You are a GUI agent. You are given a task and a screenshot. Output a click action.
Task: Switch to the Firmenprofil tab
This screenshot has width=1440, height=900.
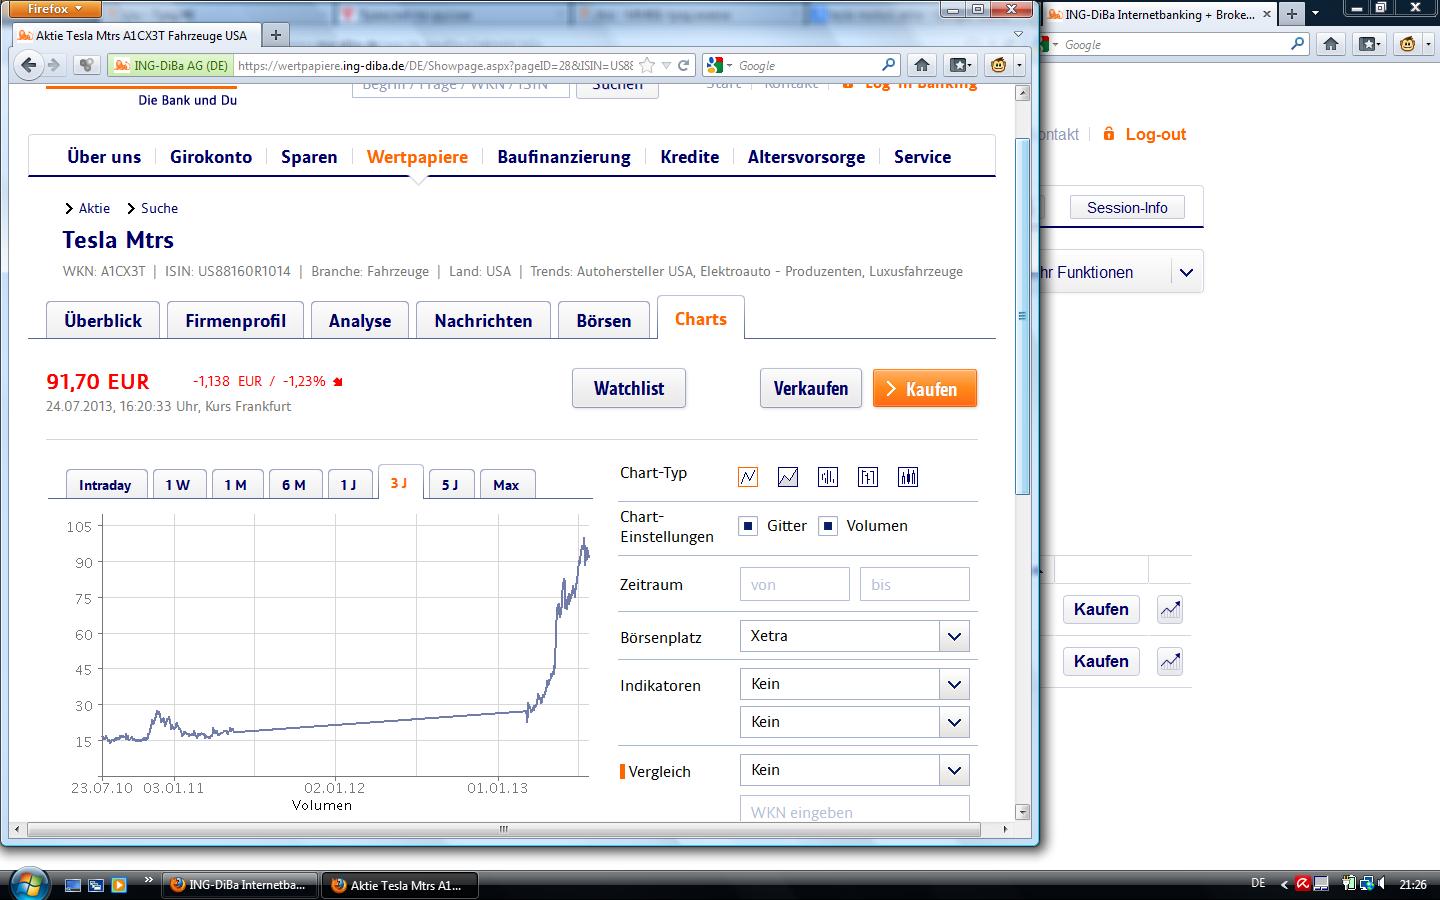(x=235, y=321)
